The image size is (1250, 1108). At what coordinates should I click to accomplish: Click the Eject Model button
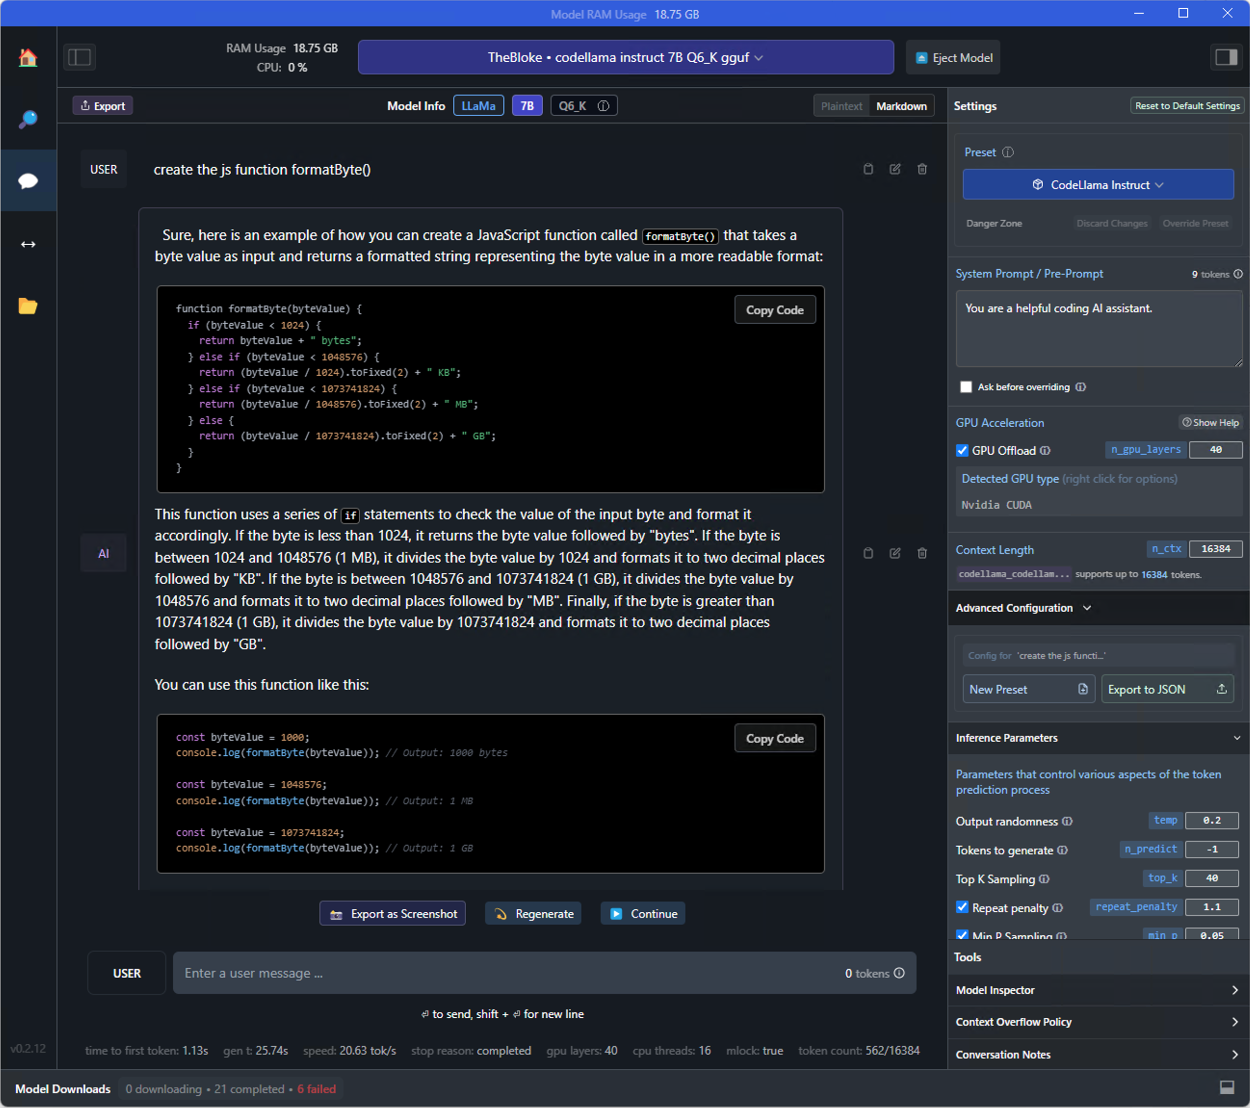(x=953, y=58)
